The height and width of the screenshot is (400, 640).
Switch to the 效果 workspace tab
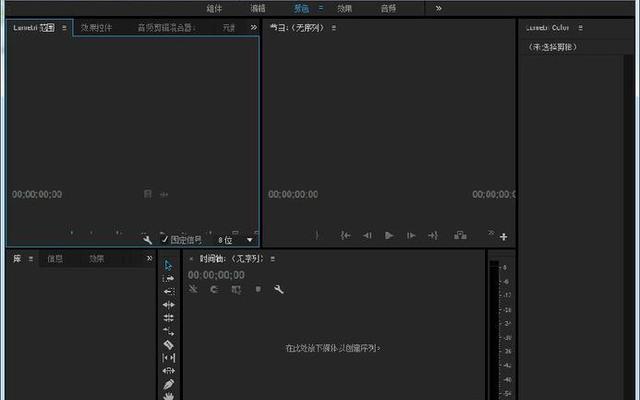click(344, 9)
